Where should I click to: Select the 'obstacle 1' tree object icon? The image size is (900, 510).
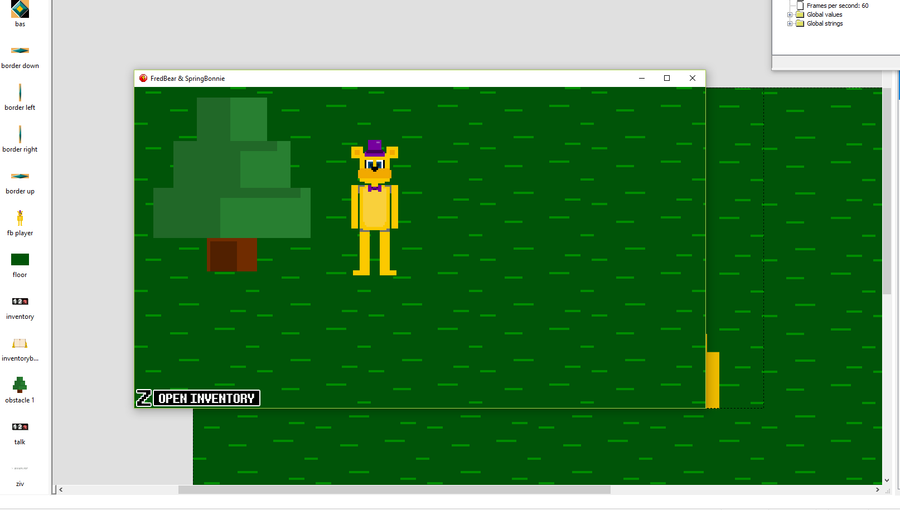click(x=20, y=385)
